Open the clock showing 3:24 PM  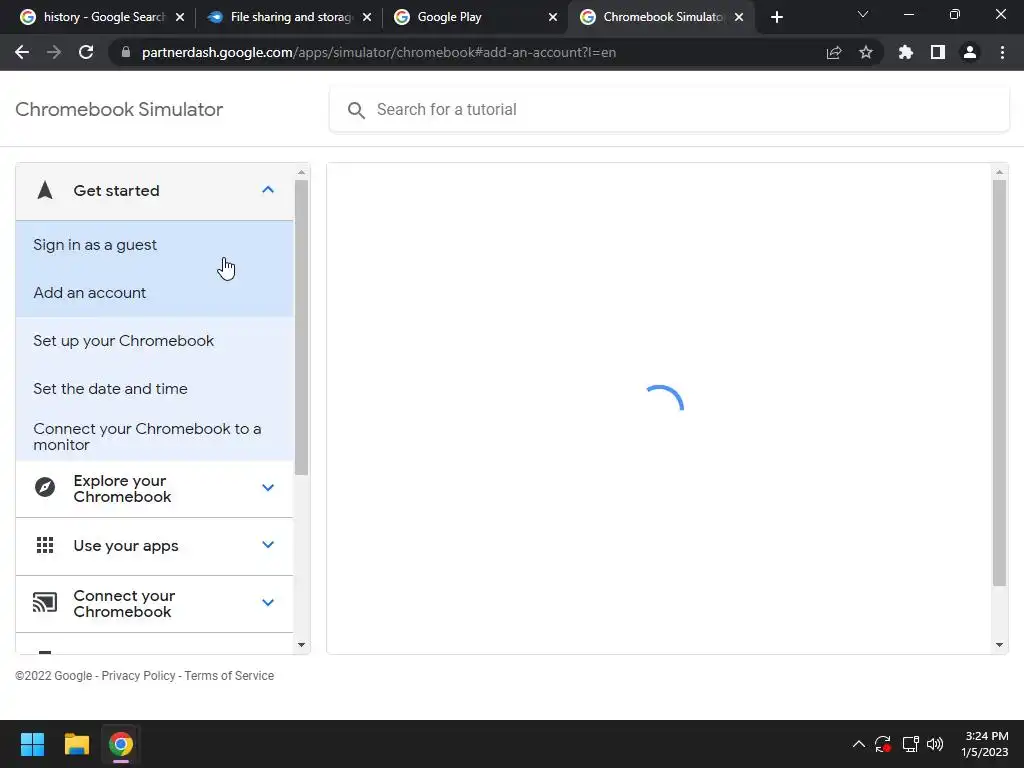985,744
